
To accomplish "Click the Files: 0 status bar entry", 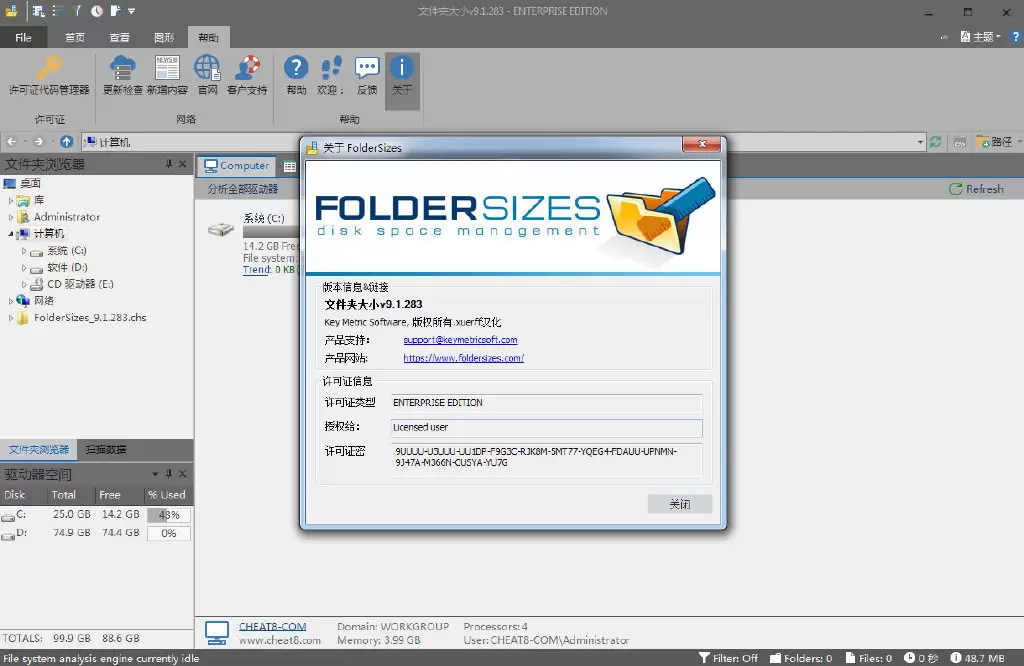I will (869, 658).
